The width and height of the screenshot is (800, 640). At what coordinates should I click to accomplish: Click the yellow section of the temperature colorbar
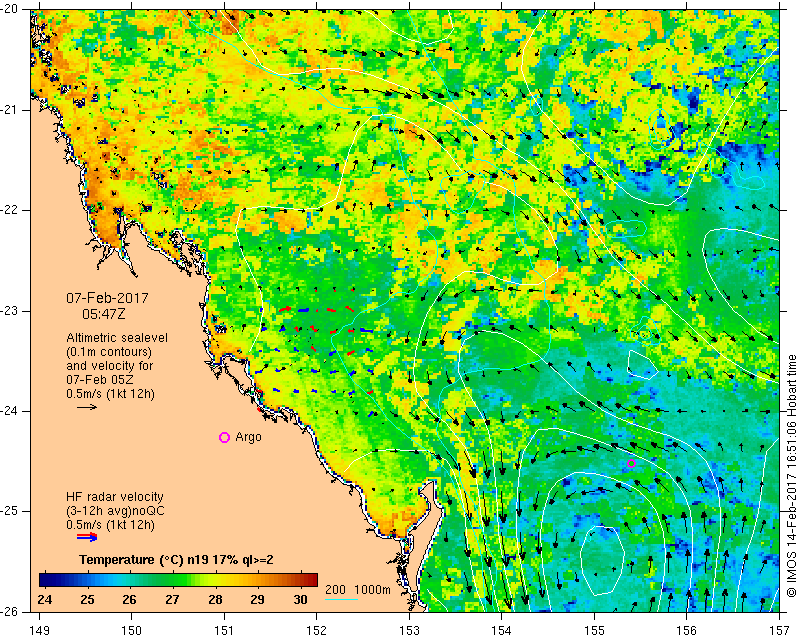click(x=217, y=580)
